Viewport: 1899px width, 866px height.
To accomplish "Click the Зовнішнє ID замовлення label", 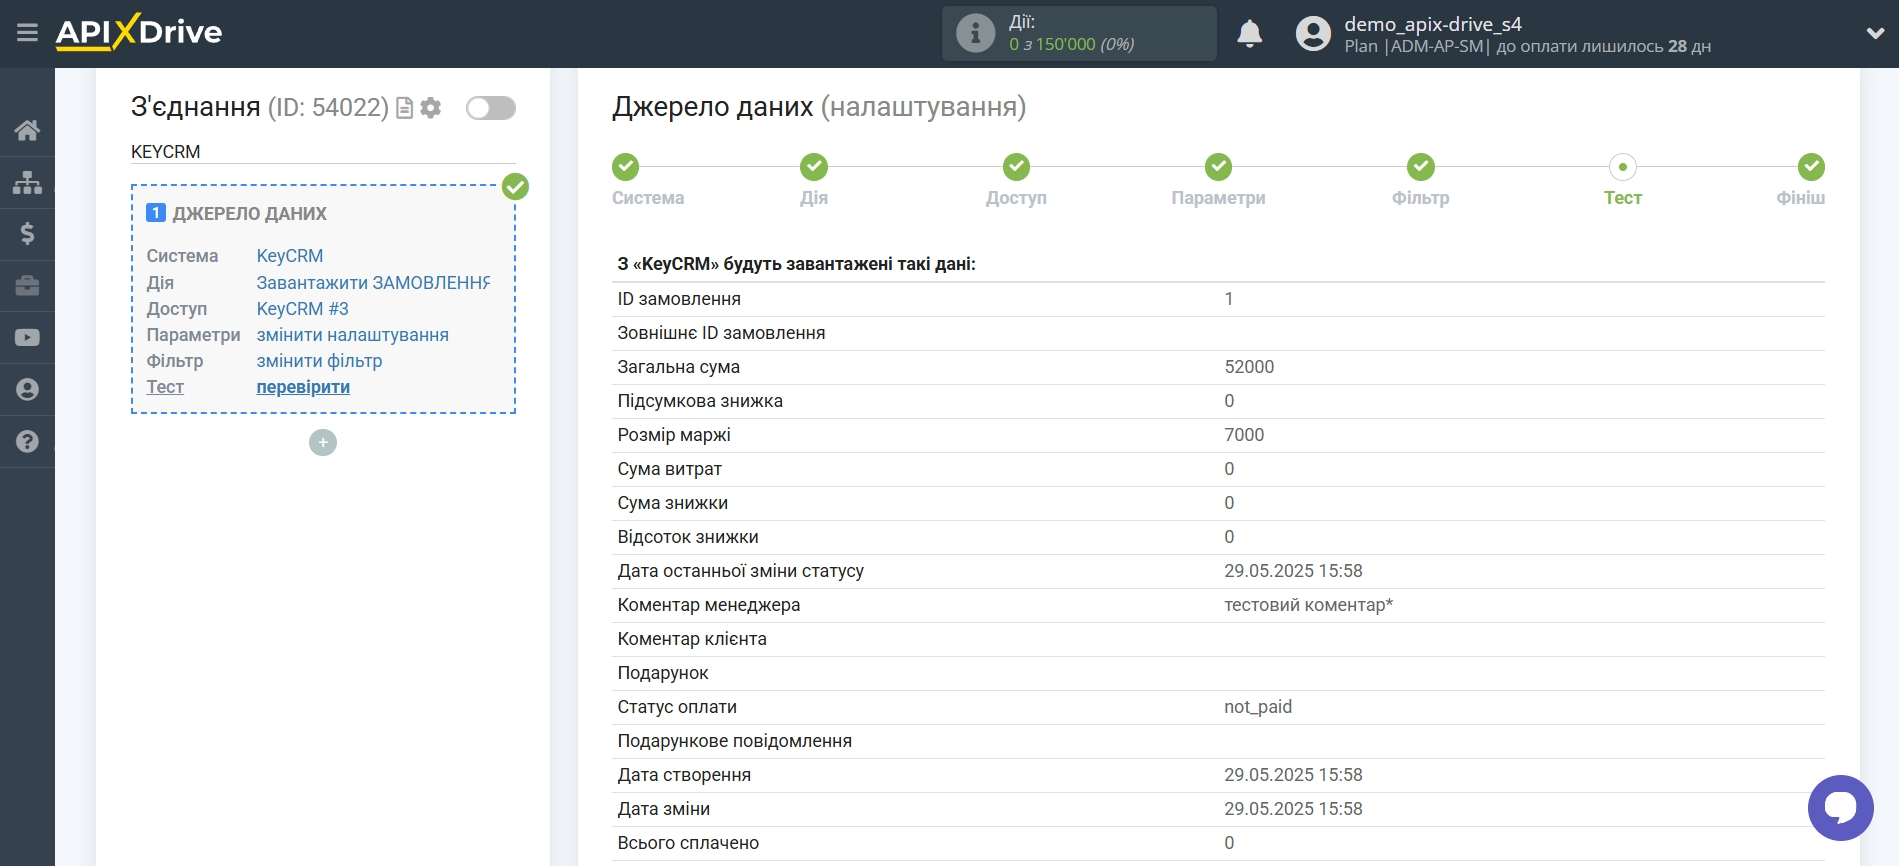I will coord(721,333).
